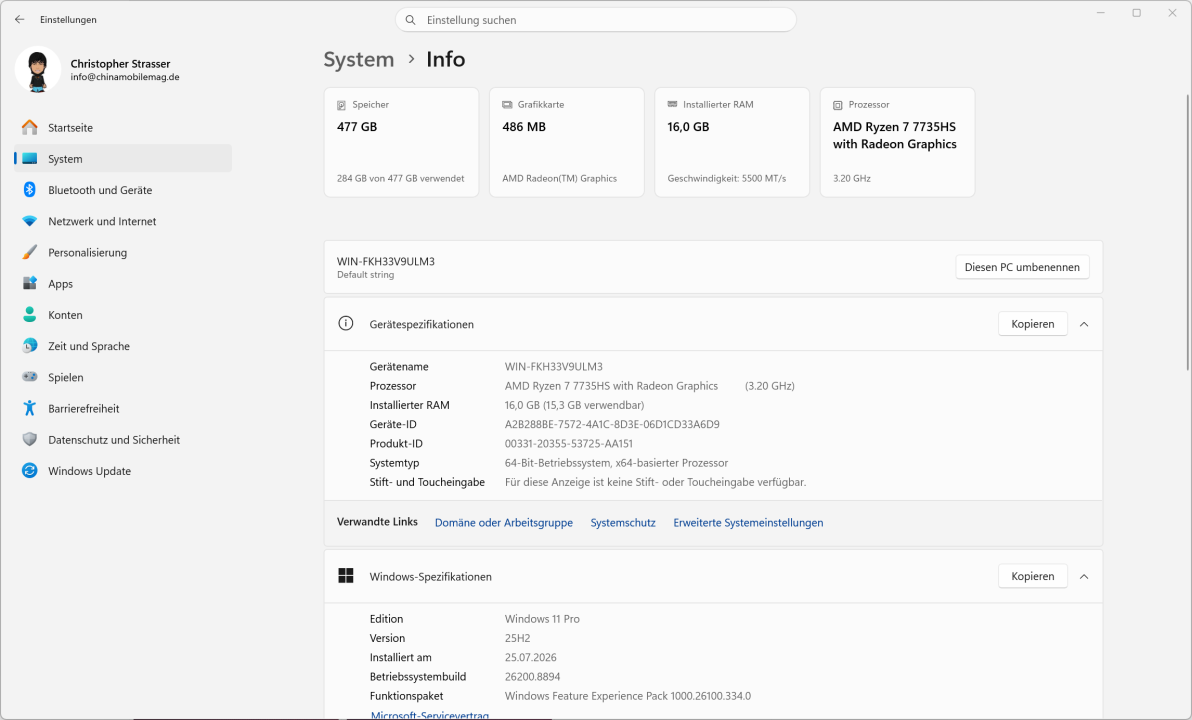Click the Prozessor AMD Ryzen card

[897, 142]
